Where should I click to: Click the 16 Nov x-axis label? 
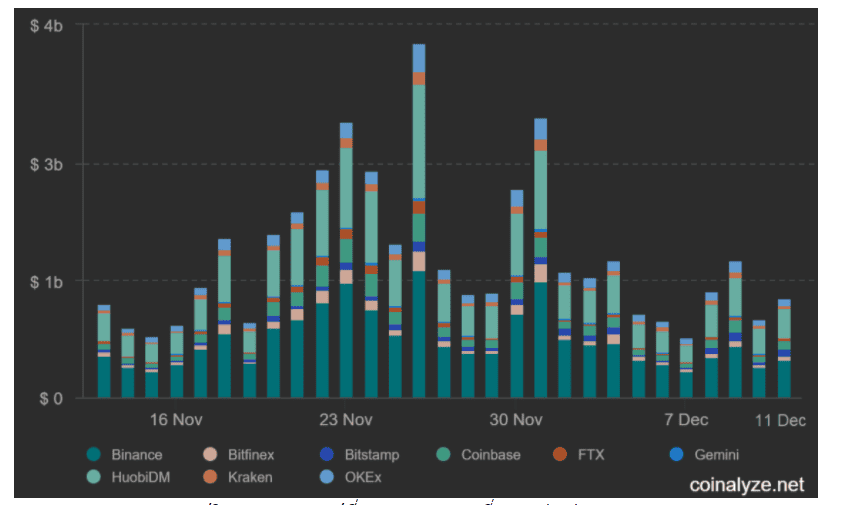pos(176,419)
